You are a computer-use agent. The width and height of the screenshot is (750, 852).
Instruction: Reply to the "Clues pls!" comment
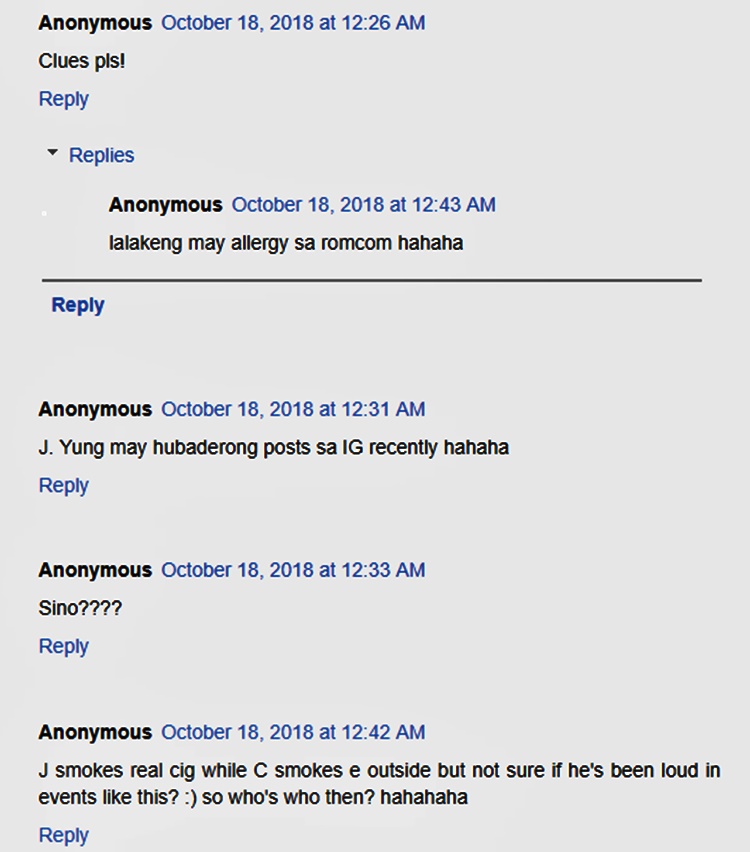pos(63,99)
